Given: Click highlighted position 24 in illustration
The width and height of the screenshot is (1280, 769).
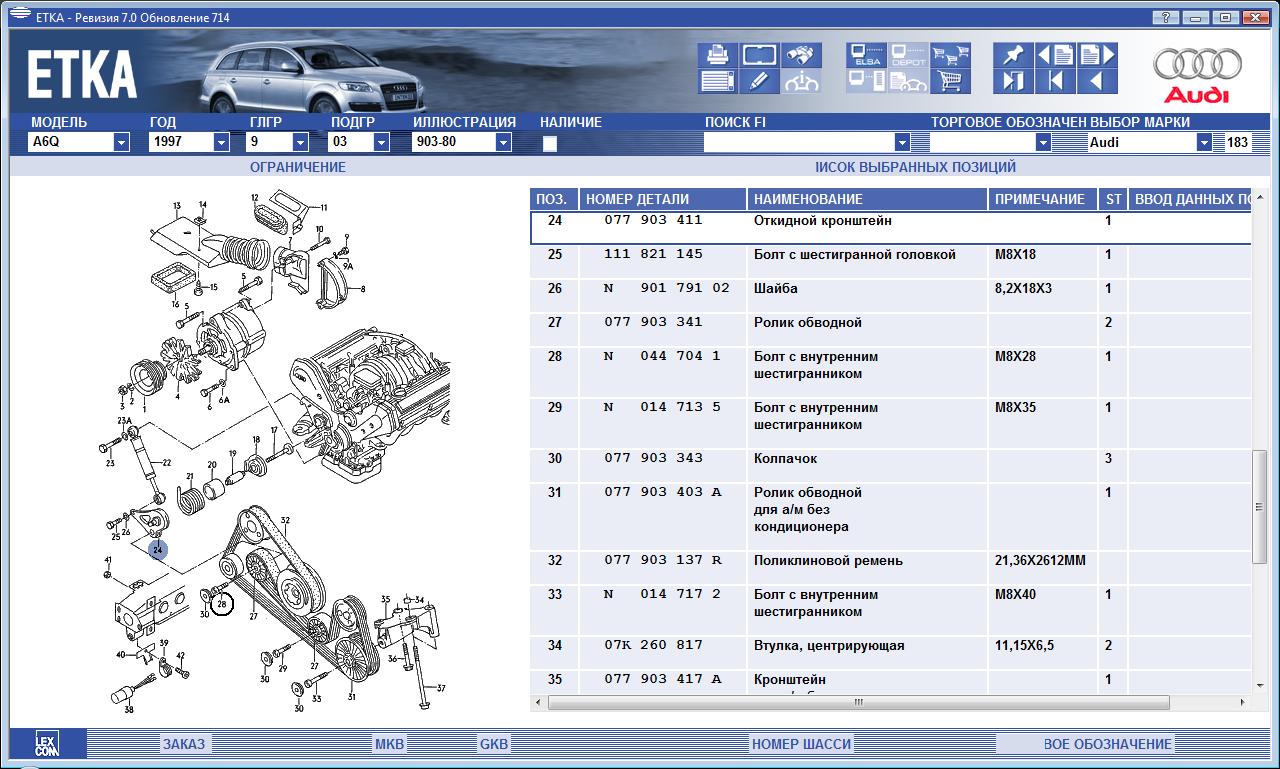Looking at the screenshot, I should point(158,549).
